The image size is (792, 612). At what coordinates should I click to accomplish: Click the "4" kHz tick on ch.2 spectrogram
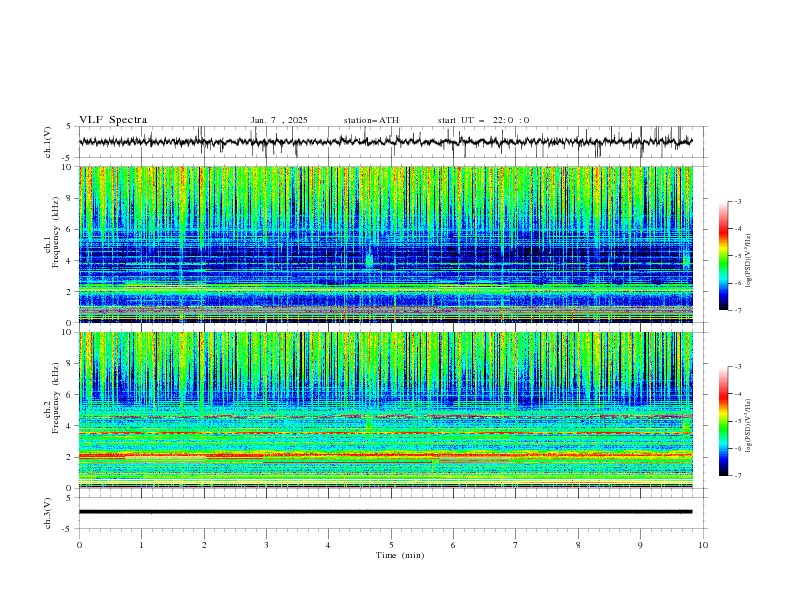tap(70, 426)
